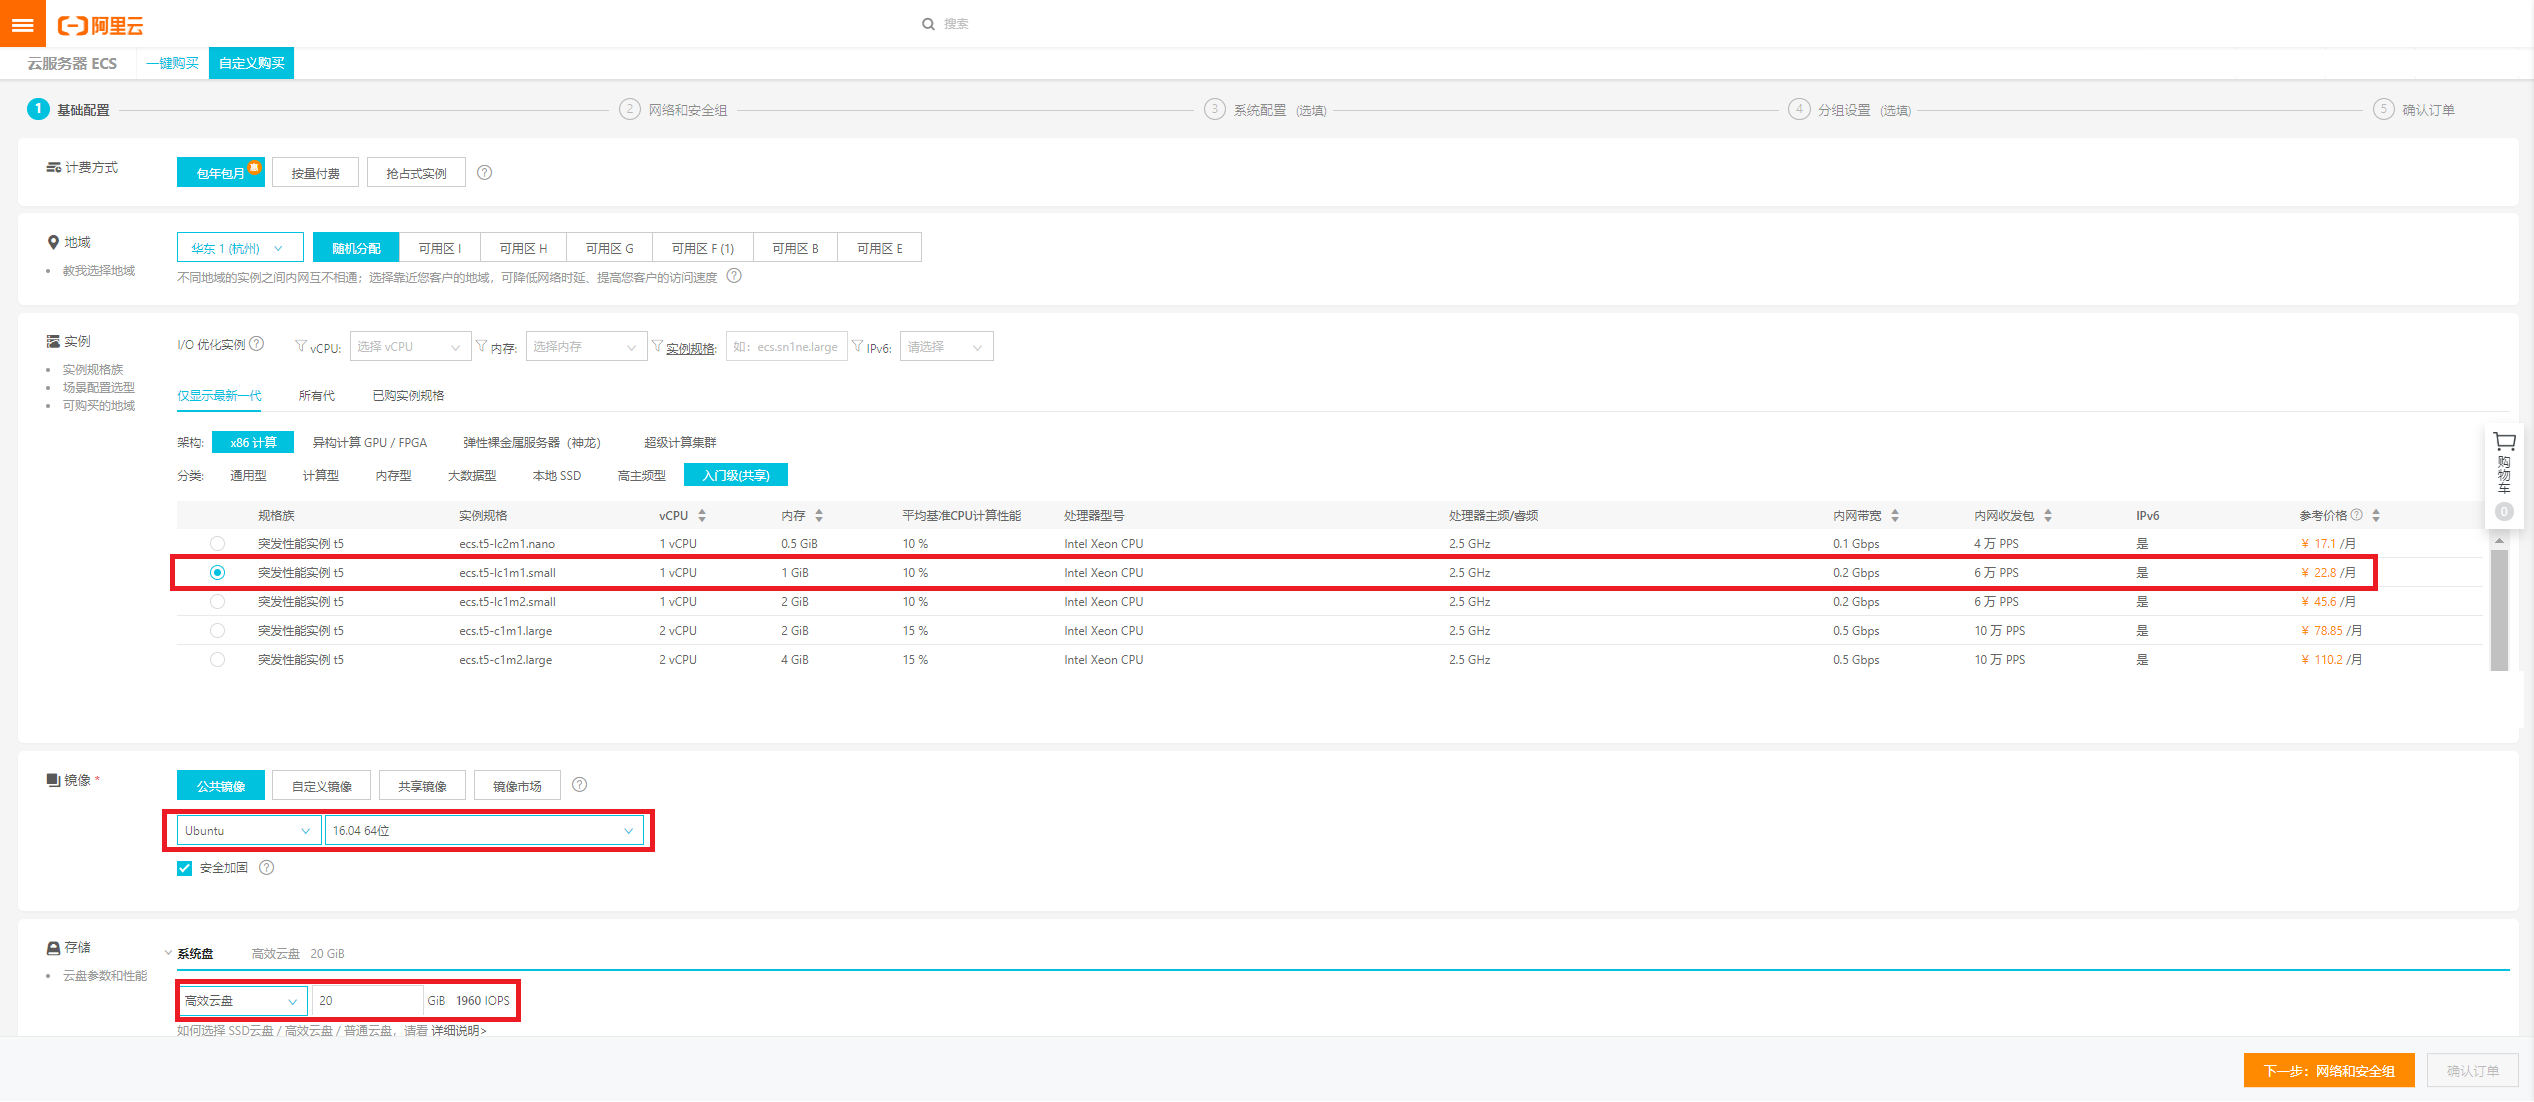The image size is (2534, 1102).
Task: Open the orange hamburger menu
Action: coord(22,24)
